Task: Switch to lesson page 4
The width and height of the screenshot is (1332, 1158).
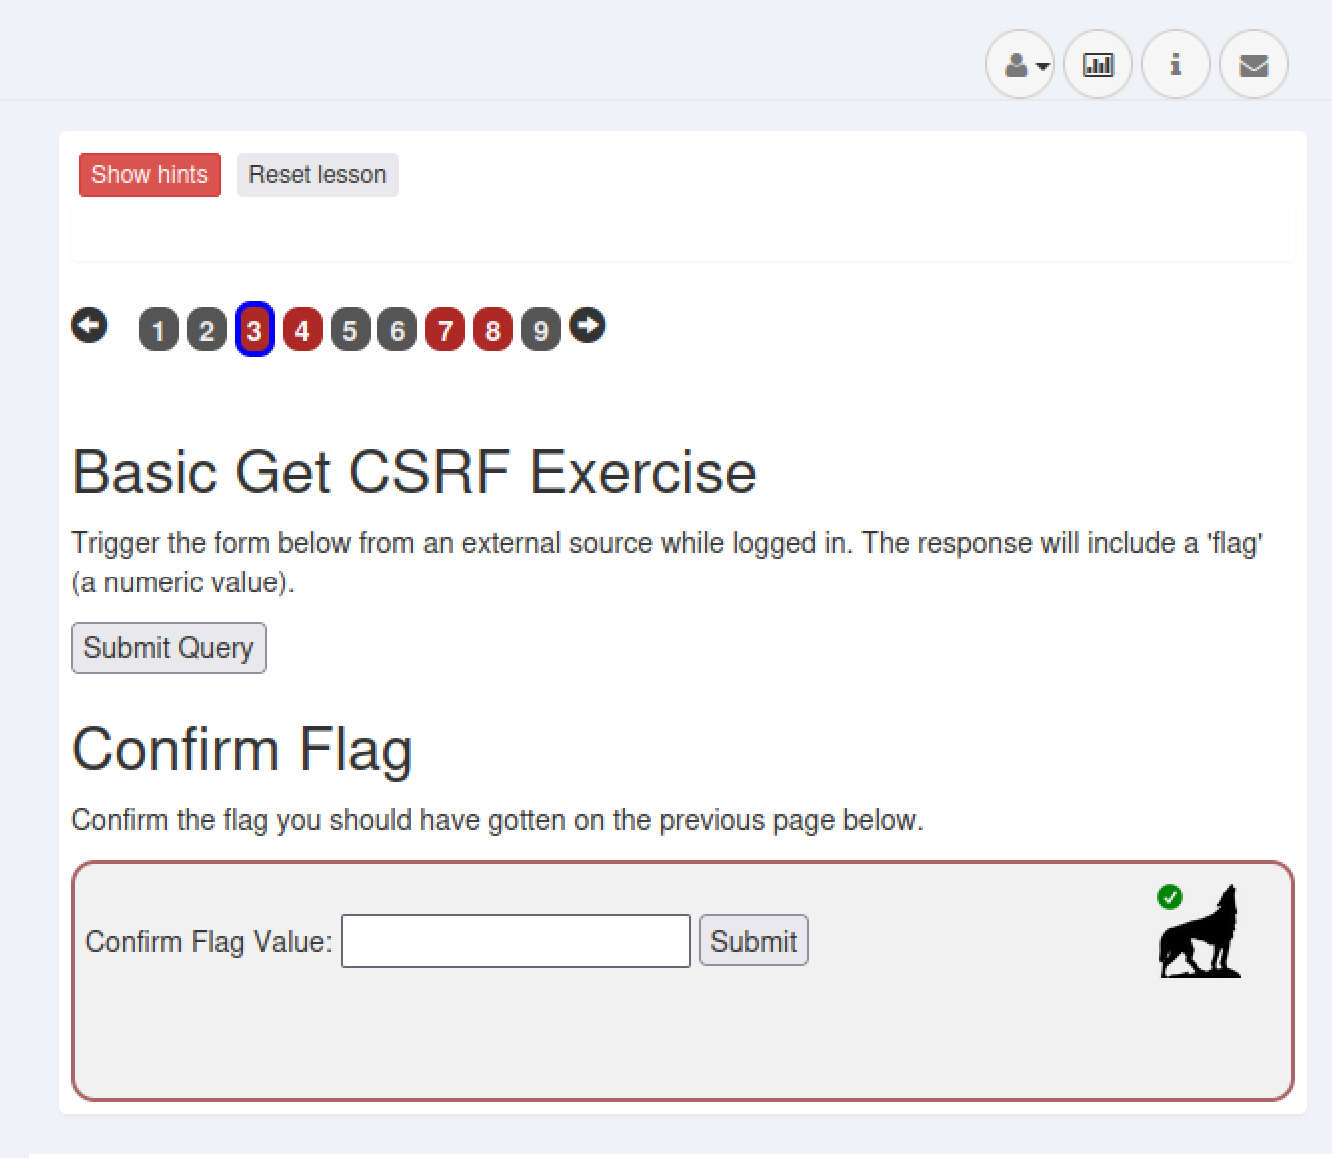Action: [x=302, y=330]
